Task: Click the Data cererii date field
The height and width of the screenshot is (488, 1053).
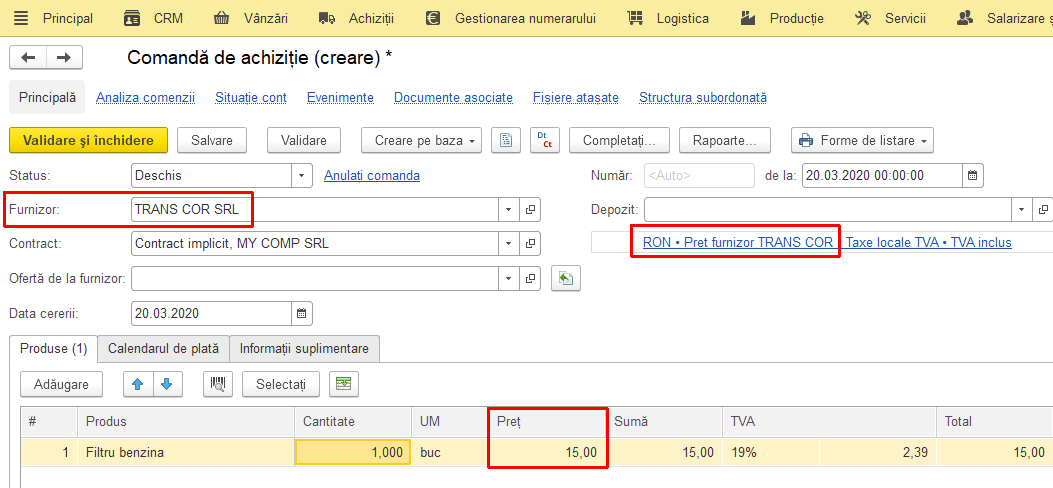Action: tap(212, 313)
